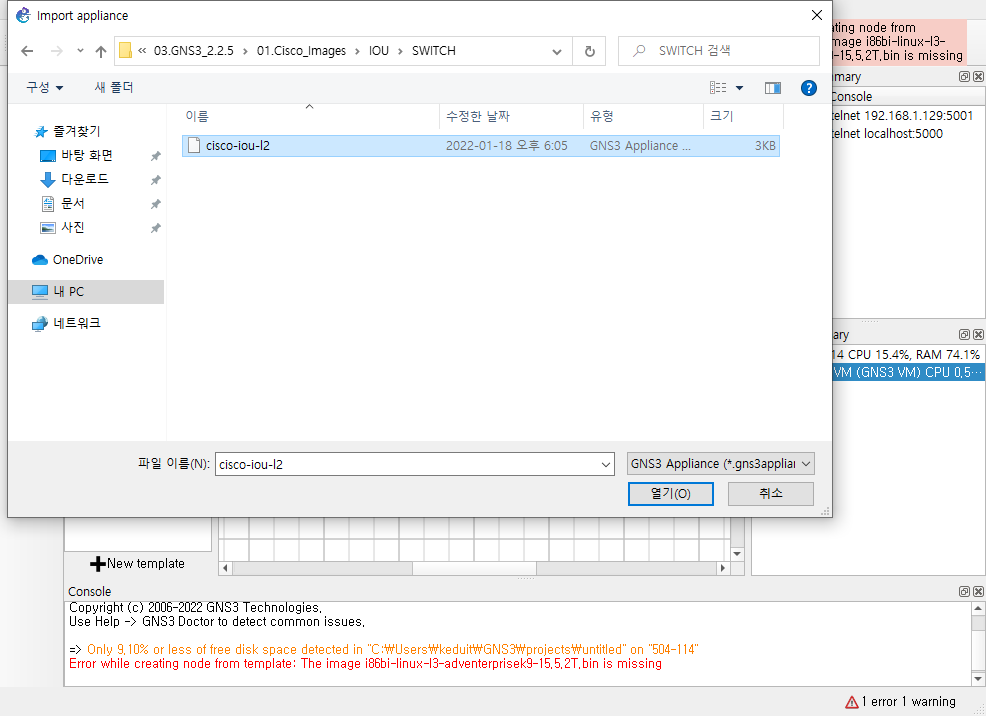Expand the address bar path dropdown

pos(557,52)
